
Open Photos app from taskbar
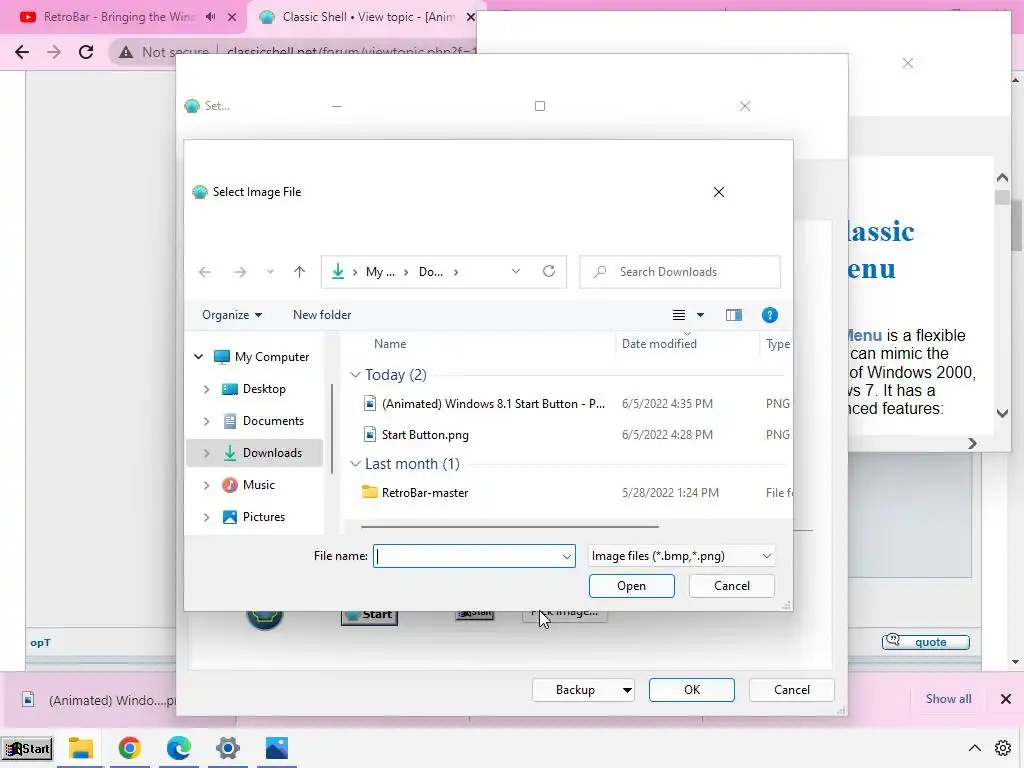click(276, 748)
